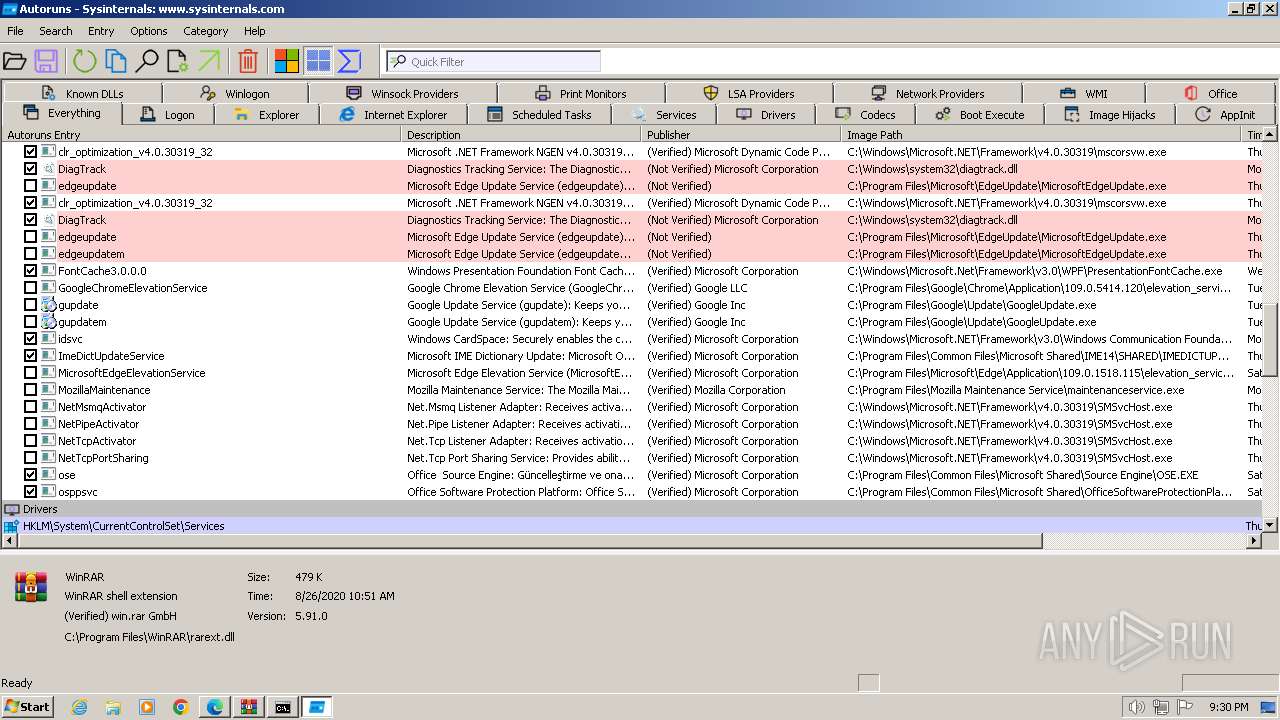Disable the ImeDictUpdateService checkbox

coord(30,356)
